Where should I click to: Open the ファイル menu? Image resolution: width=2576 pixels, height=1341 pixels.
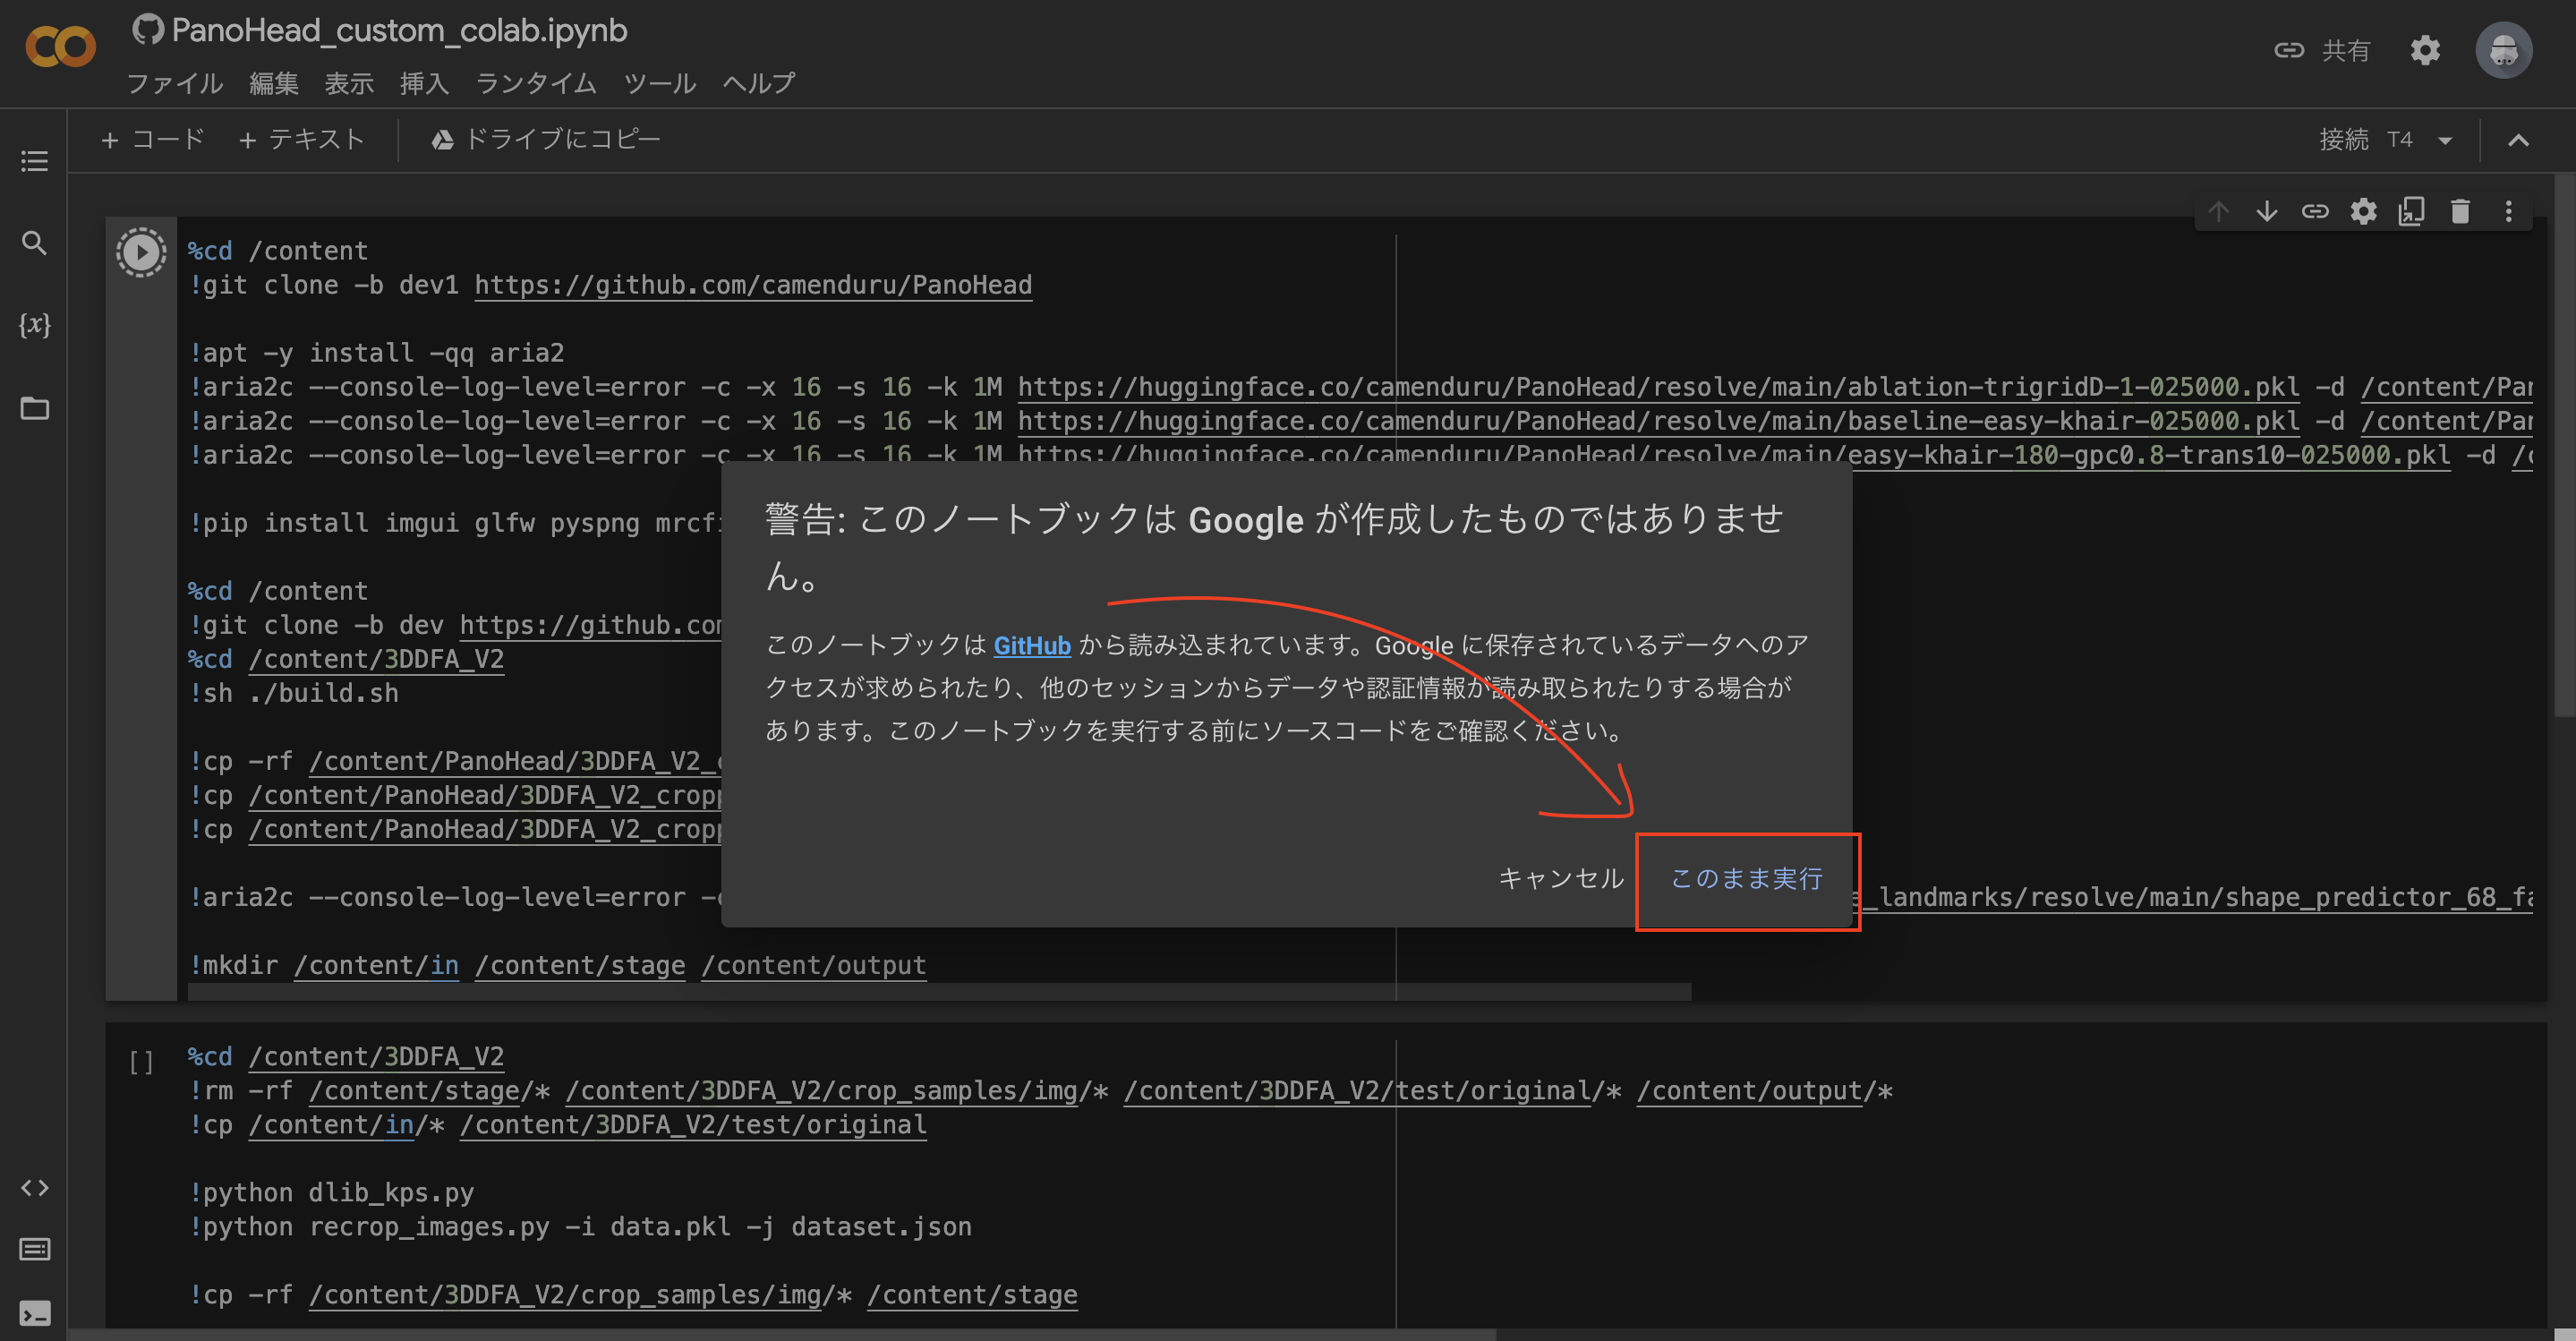(175, 83)
